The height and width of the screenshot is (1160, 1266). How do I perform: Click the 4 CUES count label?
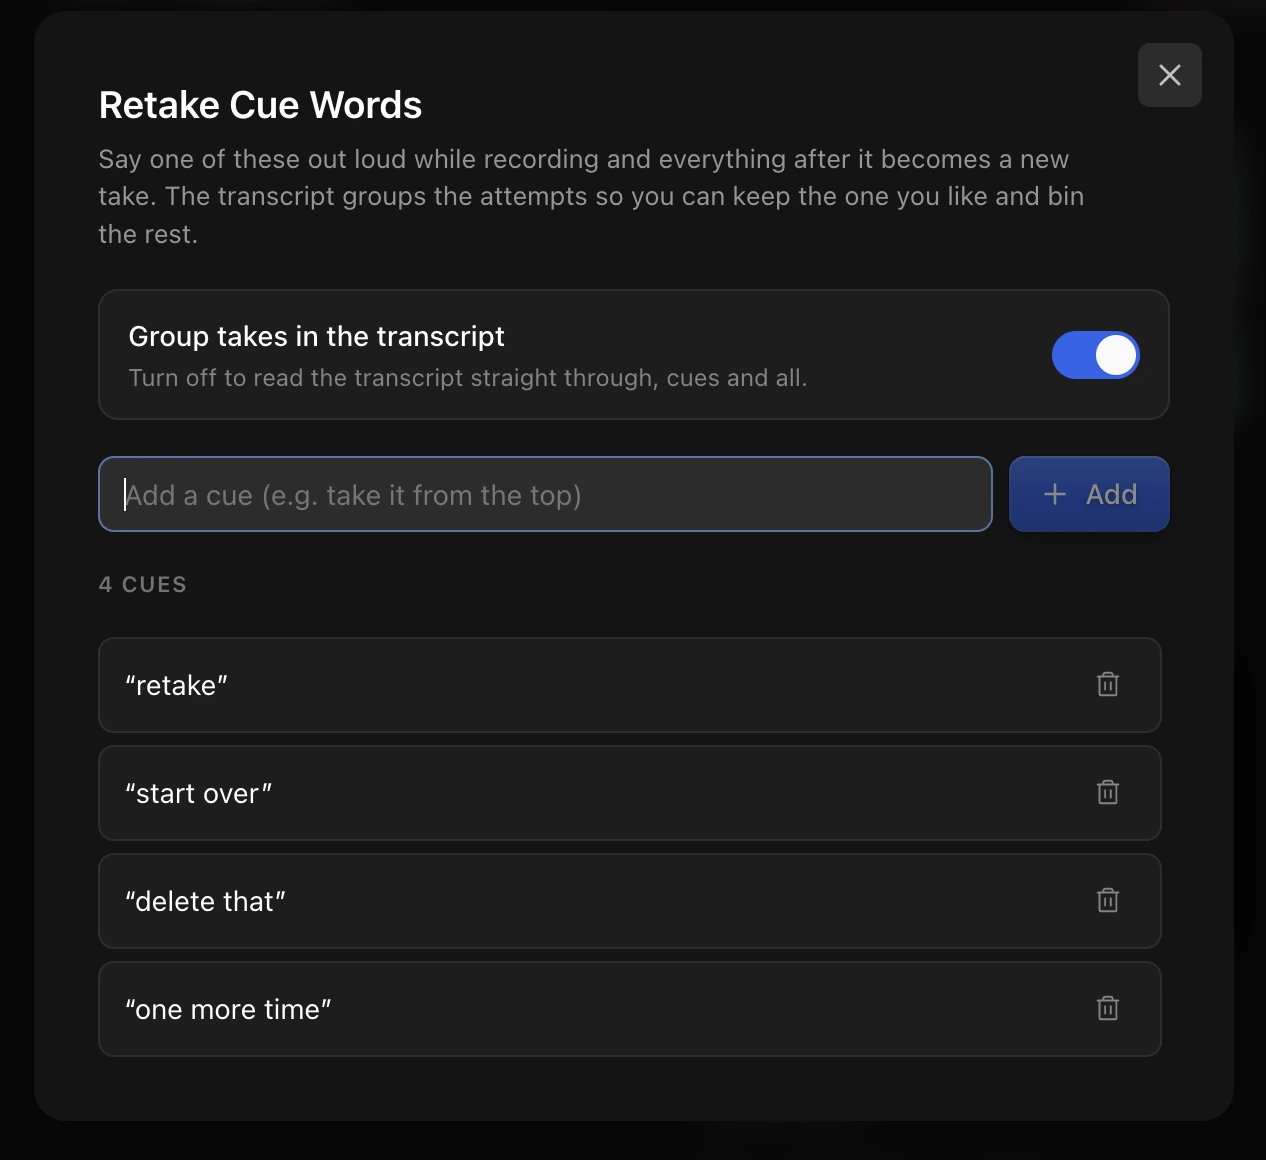143,585
